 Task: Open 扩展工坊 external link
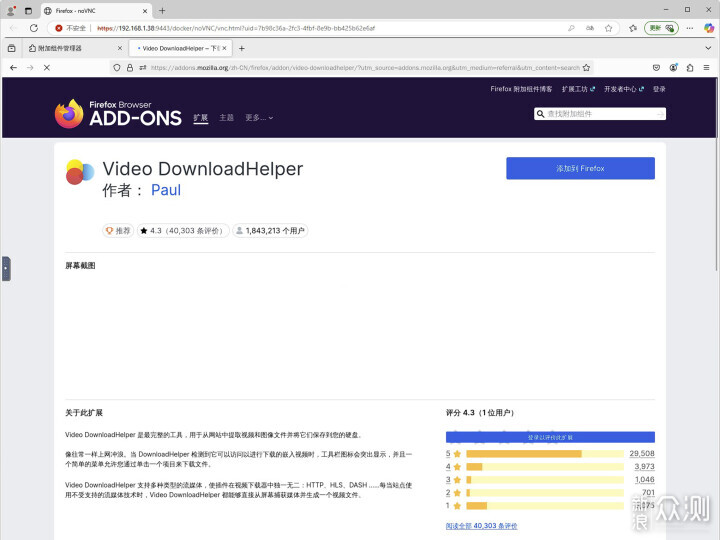tap(578, 89)
